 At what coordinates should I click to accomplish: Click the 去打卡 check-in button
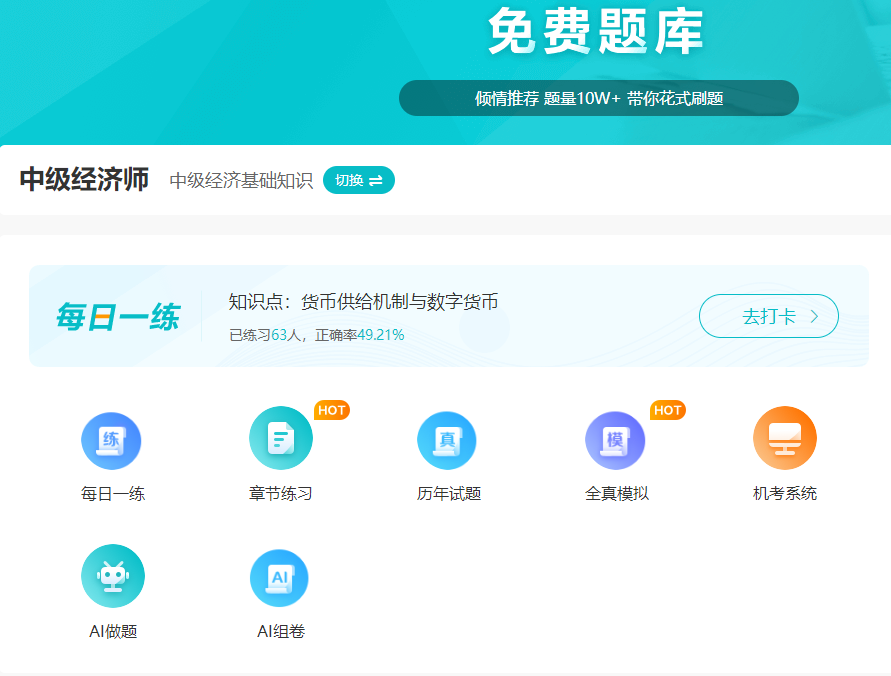tap(768, 315)
